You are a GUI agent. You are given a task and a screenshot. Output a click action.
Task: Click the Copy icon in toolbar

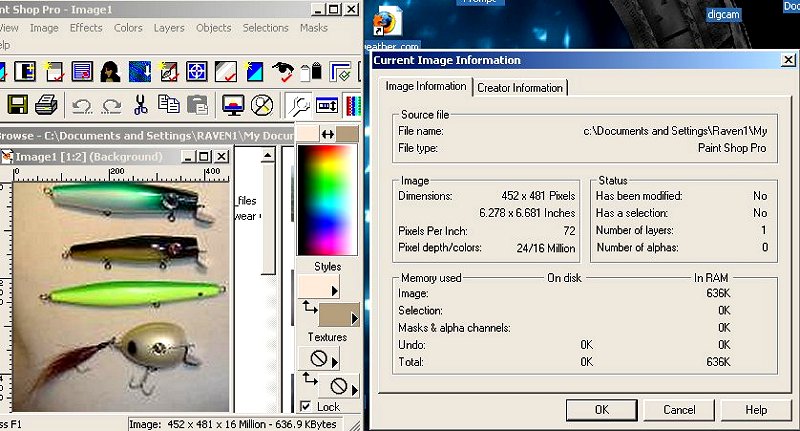(x=170, y=105)
